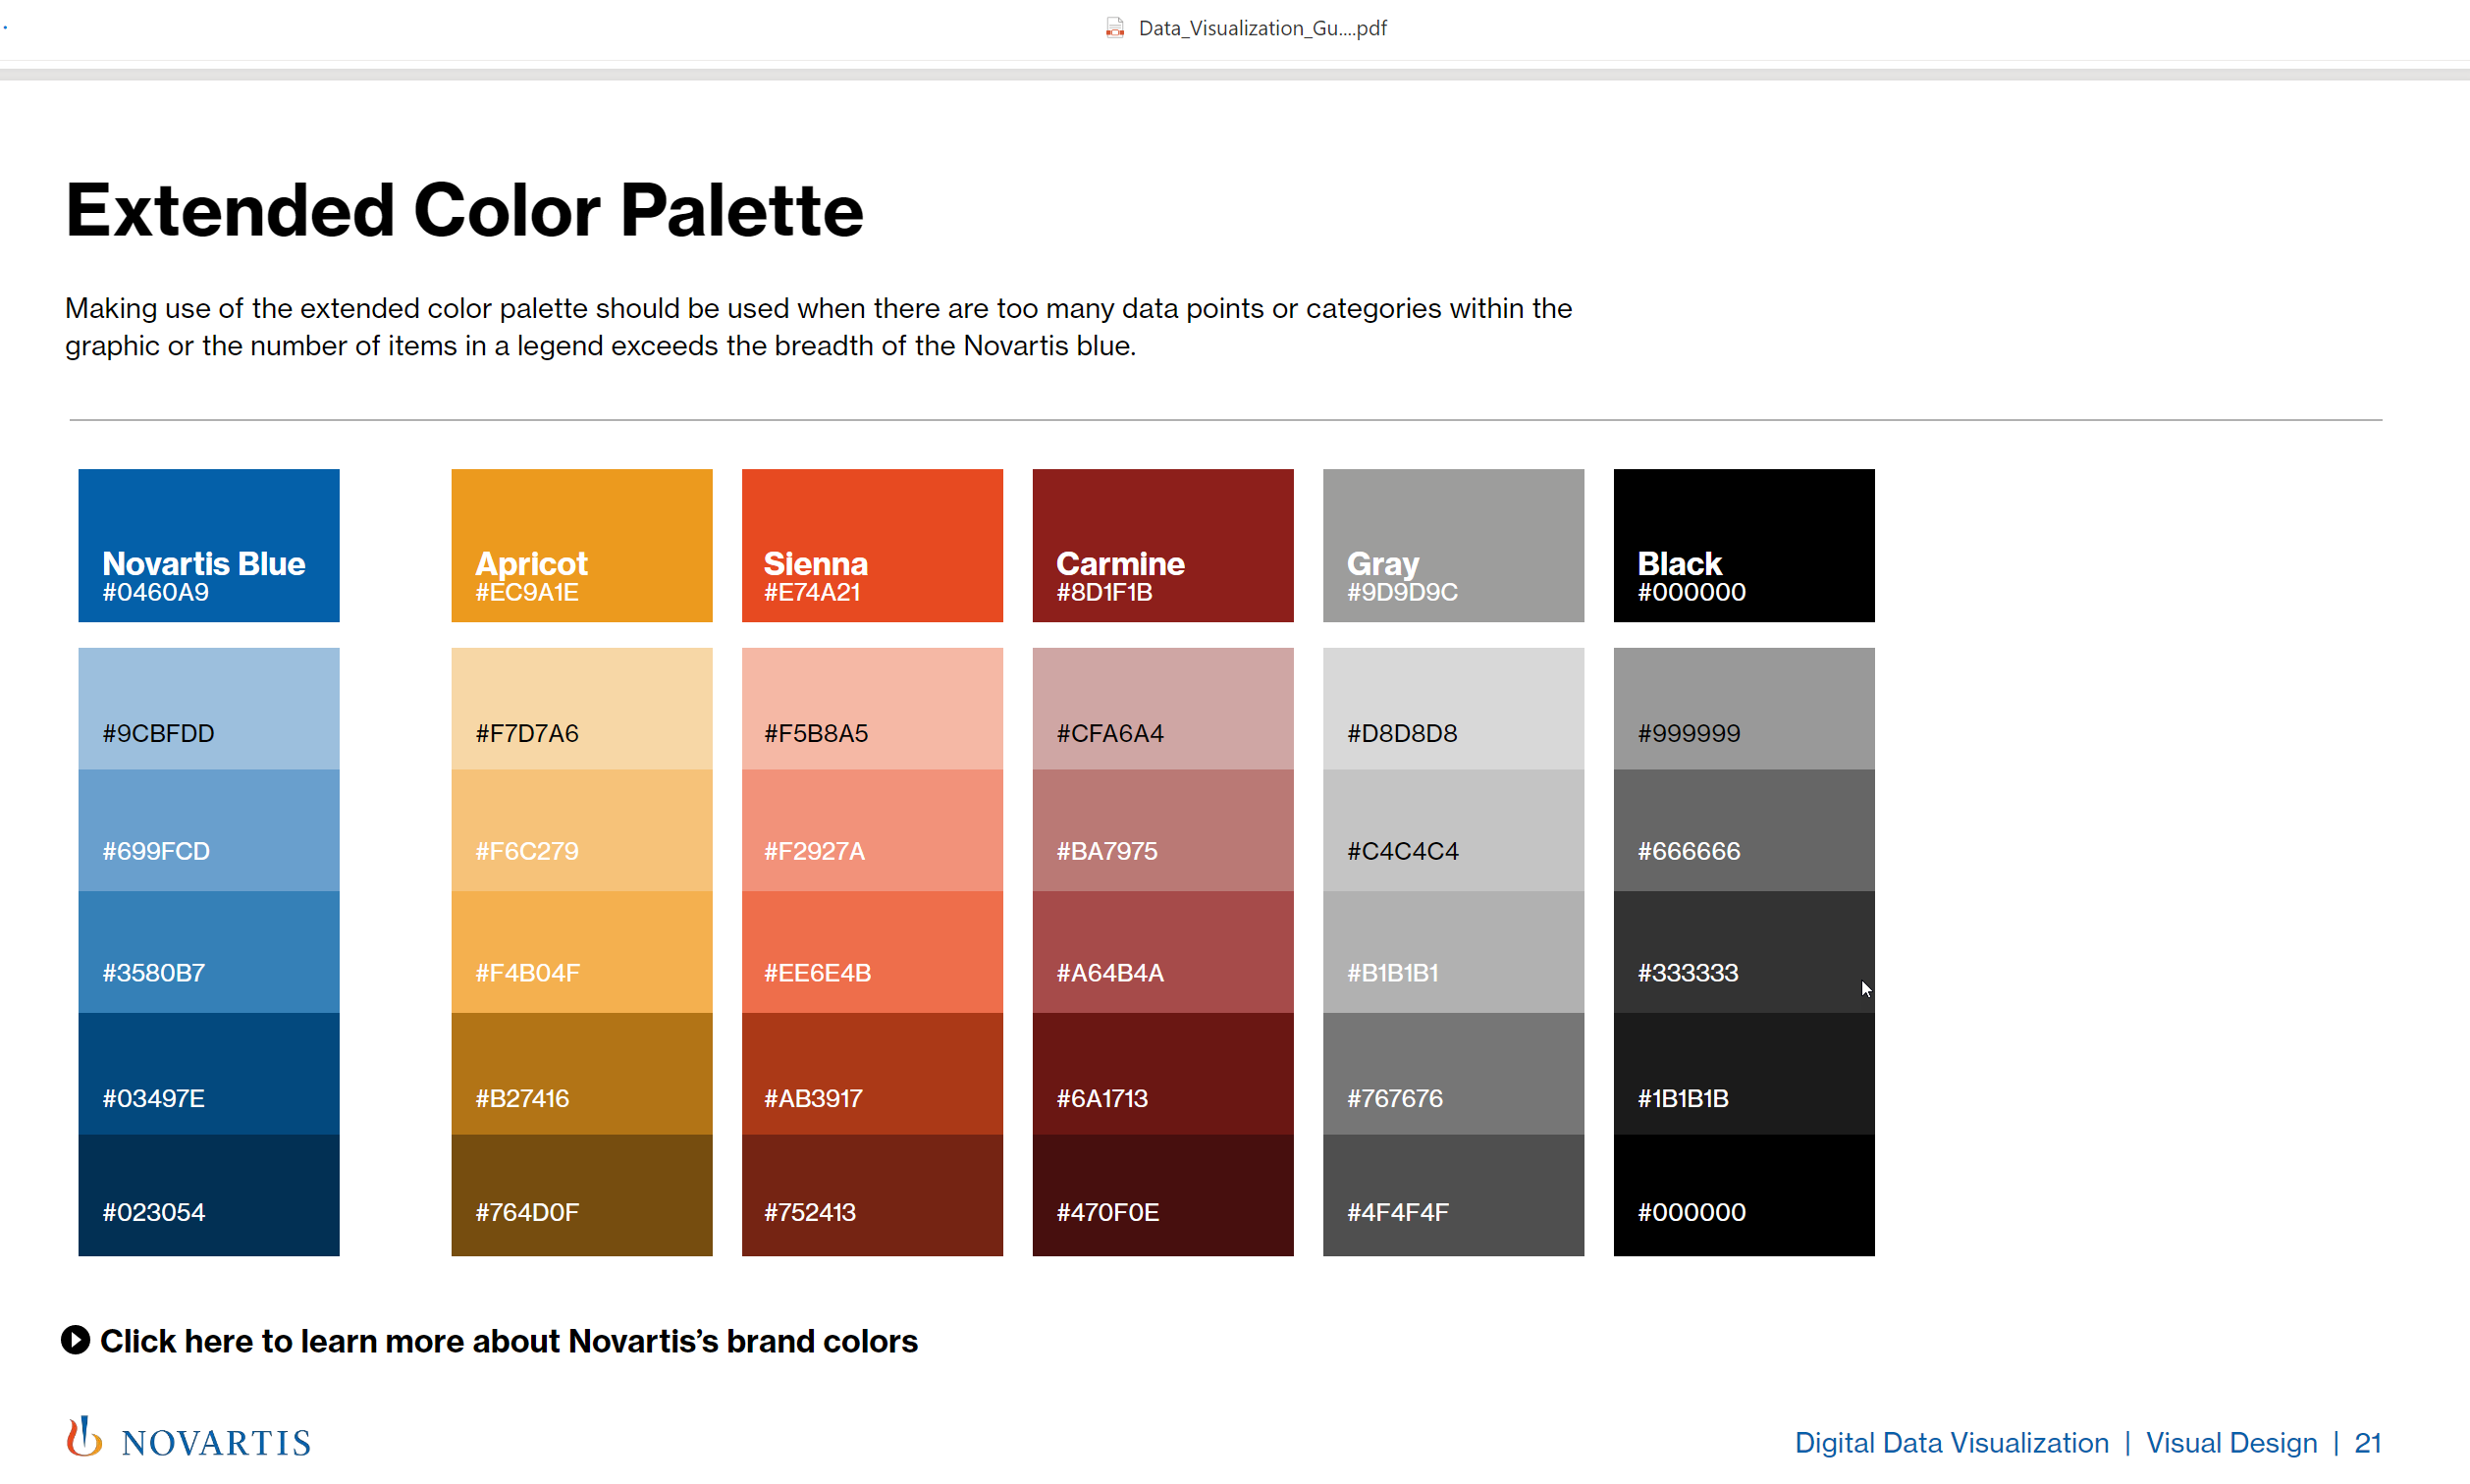Click the Carmine #8D1F1B swatch
This screenshot has width=2470, height=1484.
click(x=1162, y=545)
